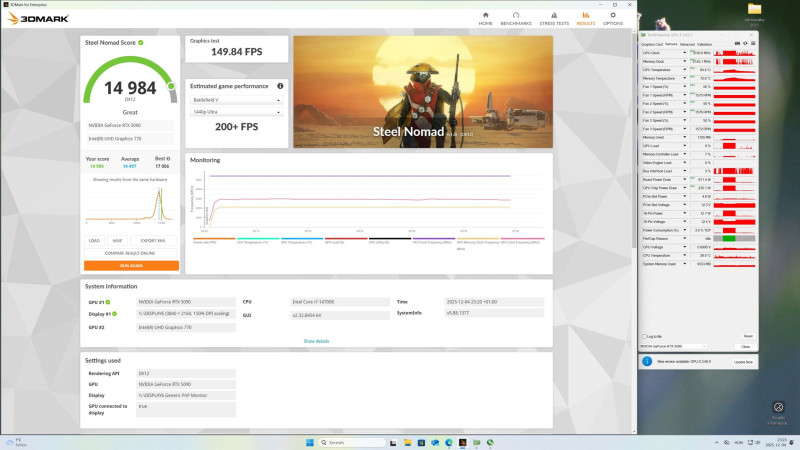800x450 pixels.
Task: Open the Show details link
Action: tap(316, 341)
